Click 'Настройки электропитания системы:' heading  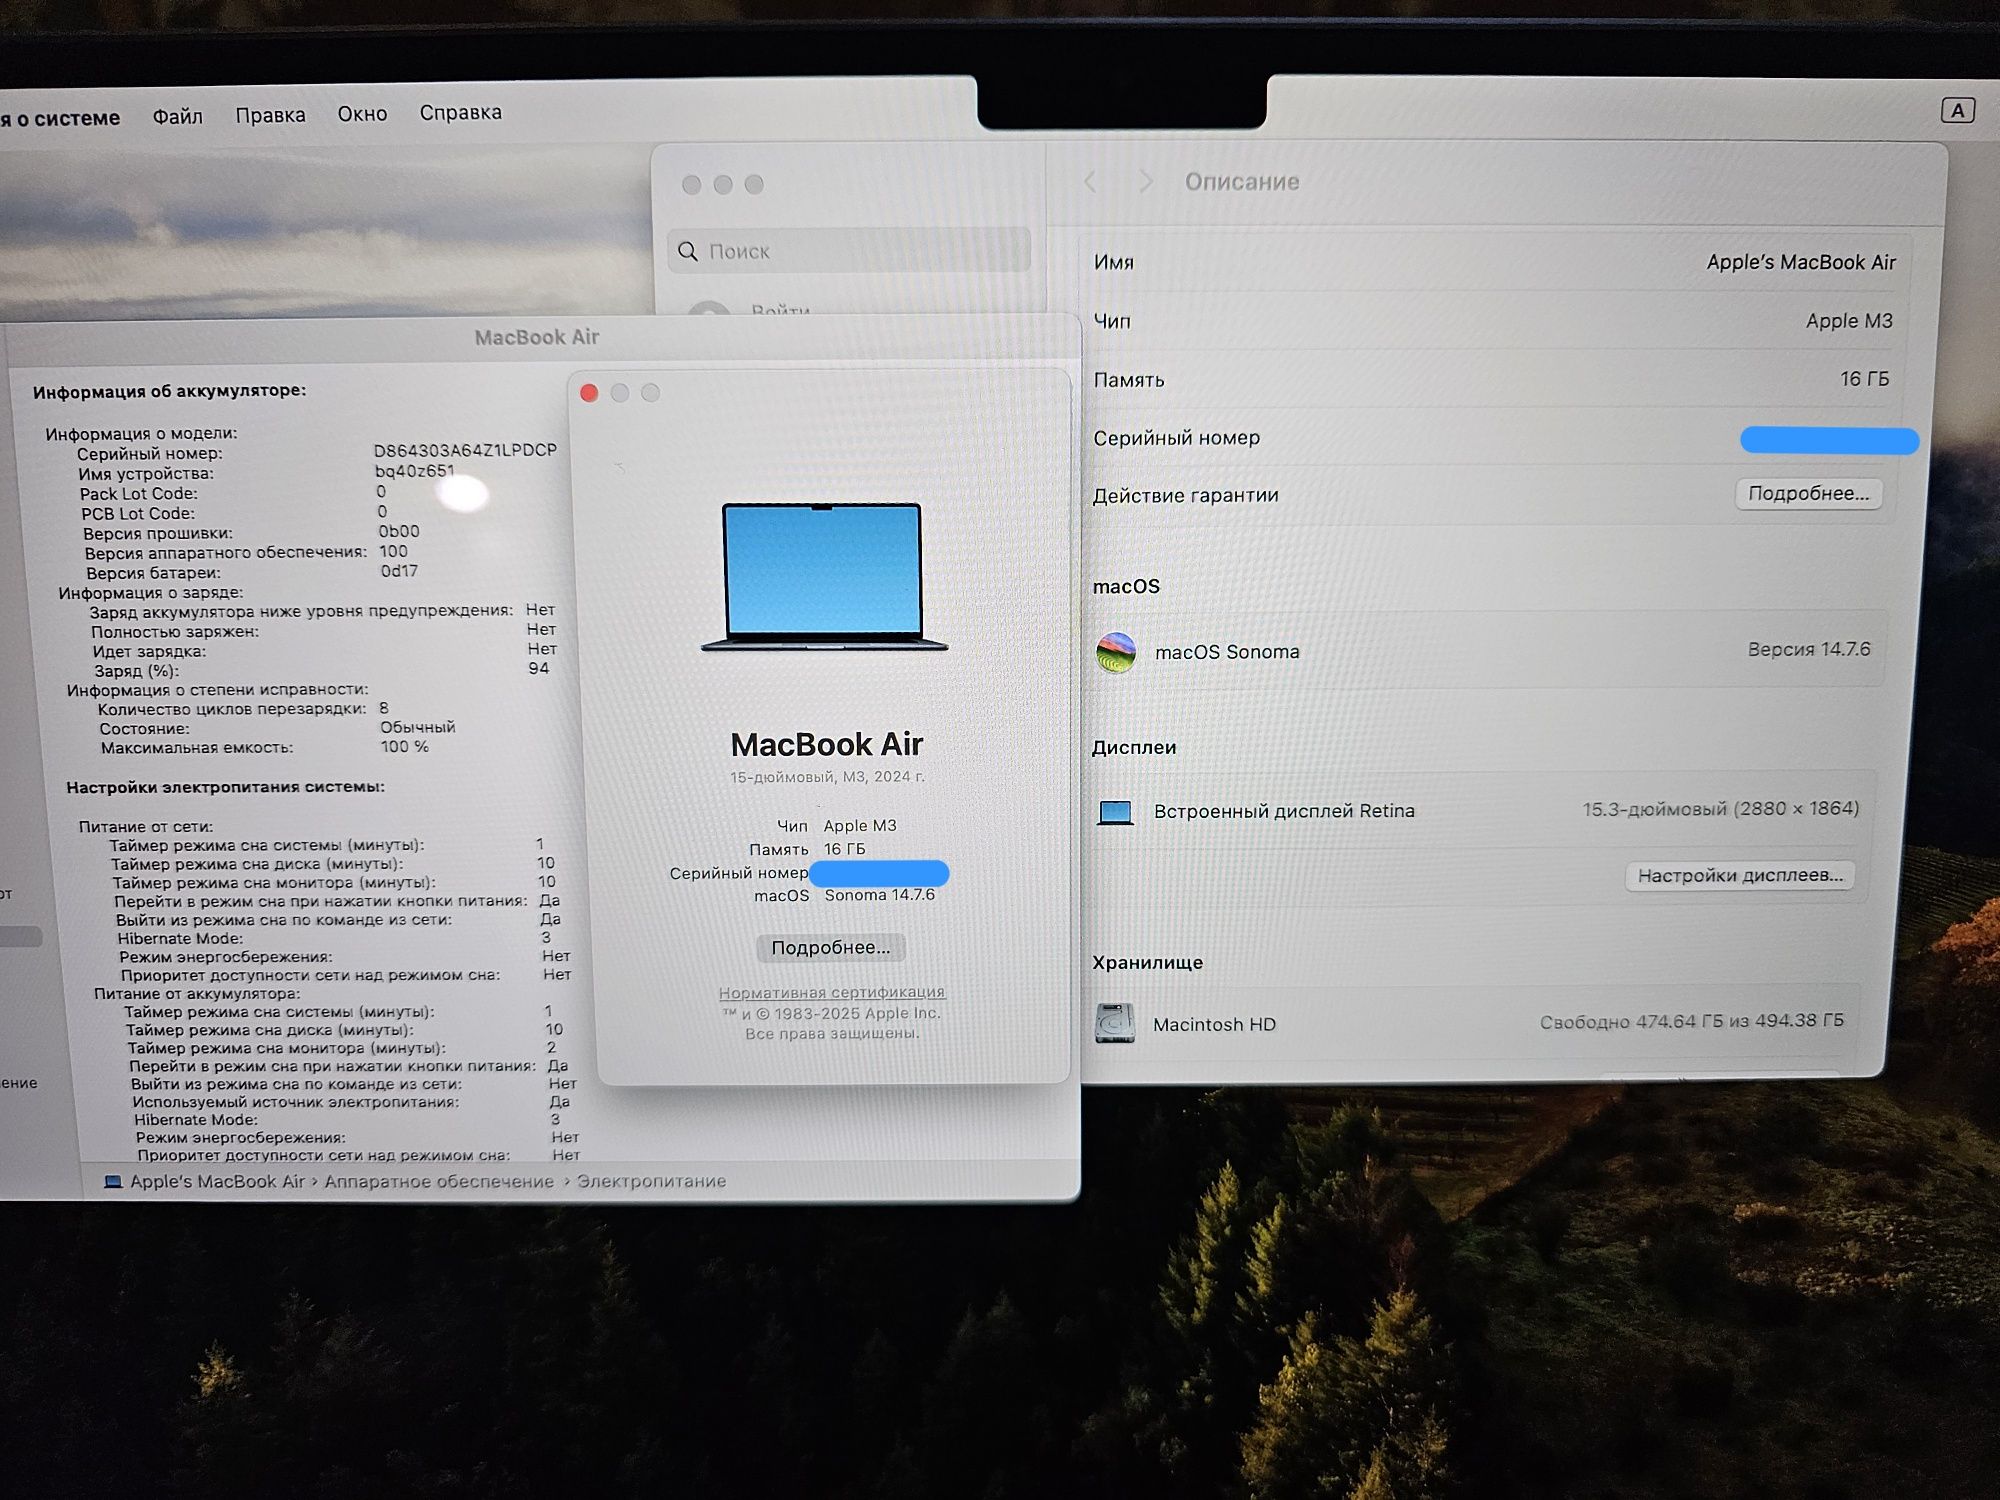(x=225, y=787)
